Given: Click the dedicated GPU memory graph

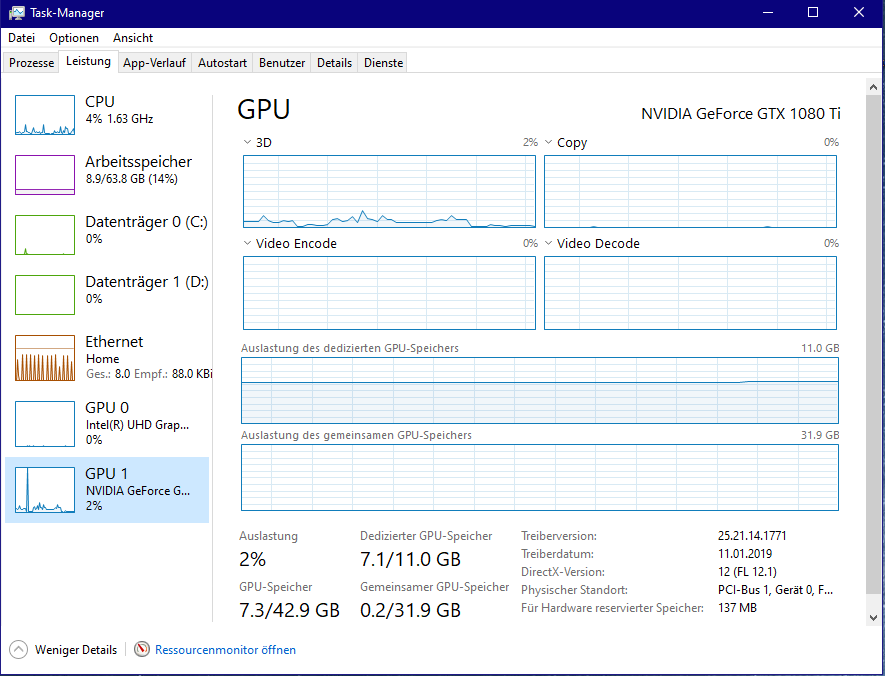Looking at the screenshot, I should [x=540, y=390].
